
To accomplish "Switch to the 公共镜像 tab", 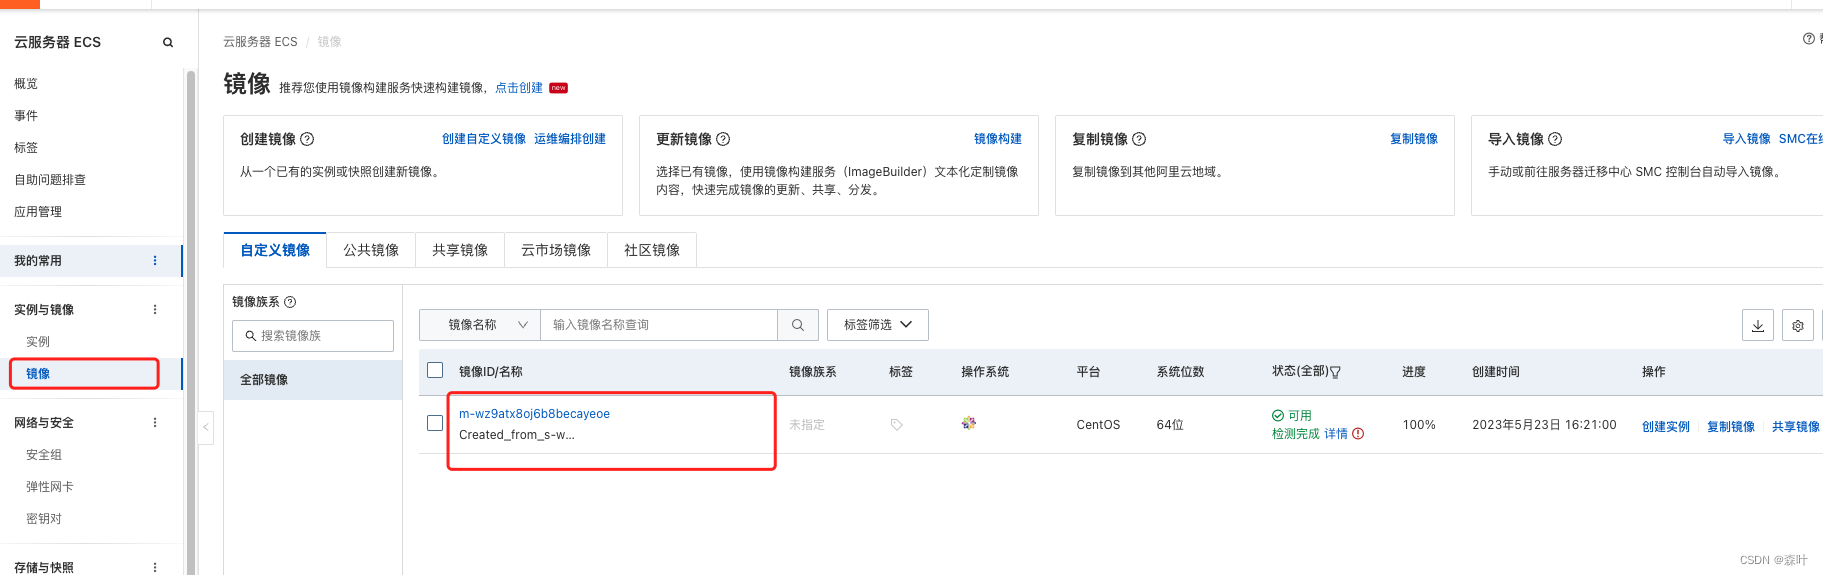I will tap(371, 250).
